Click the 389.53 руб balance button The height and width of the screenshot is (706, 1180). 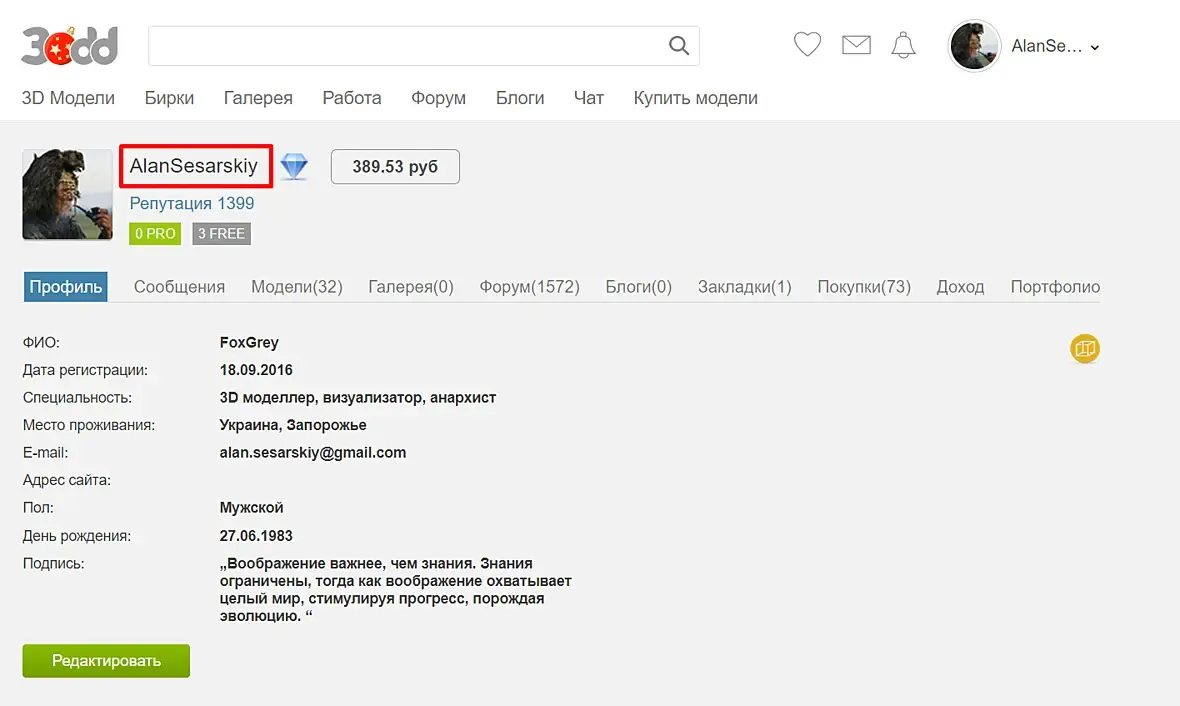point(395,166)
